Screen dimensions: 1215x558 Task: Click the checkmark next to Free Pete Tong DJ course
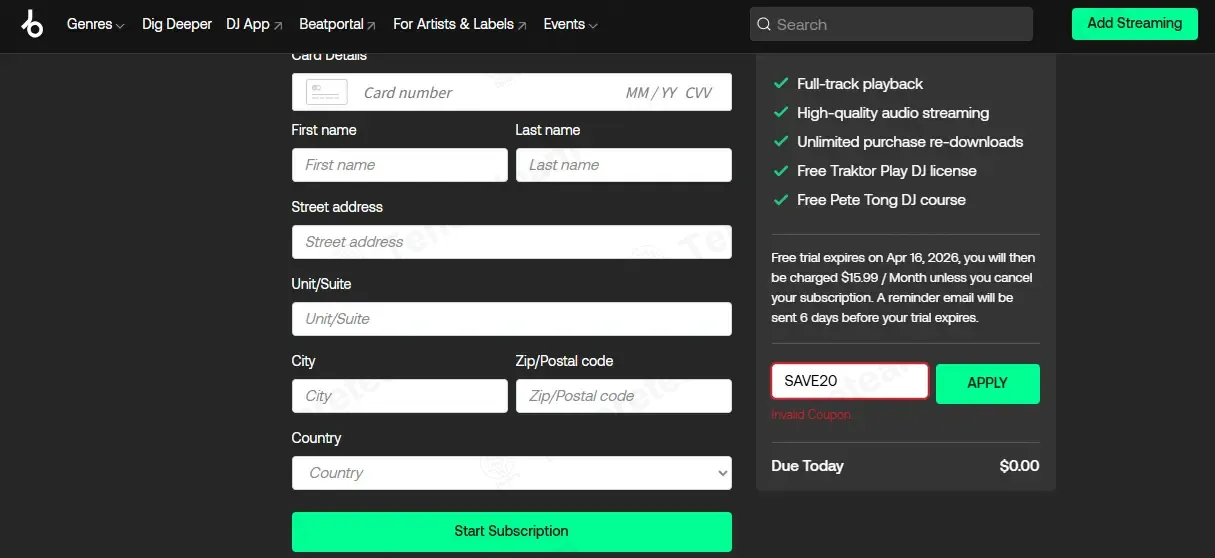(781, 200)
